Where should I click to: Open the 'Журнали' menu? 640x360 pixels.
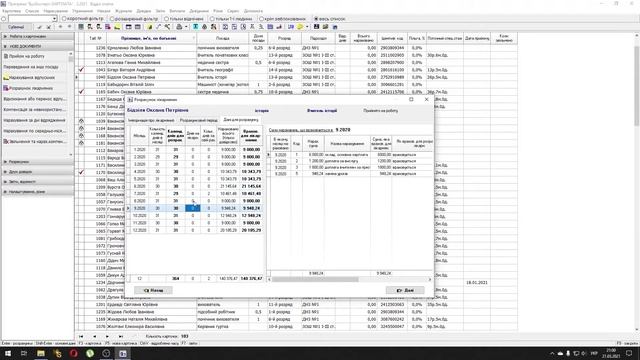click(x=123, y=11)
